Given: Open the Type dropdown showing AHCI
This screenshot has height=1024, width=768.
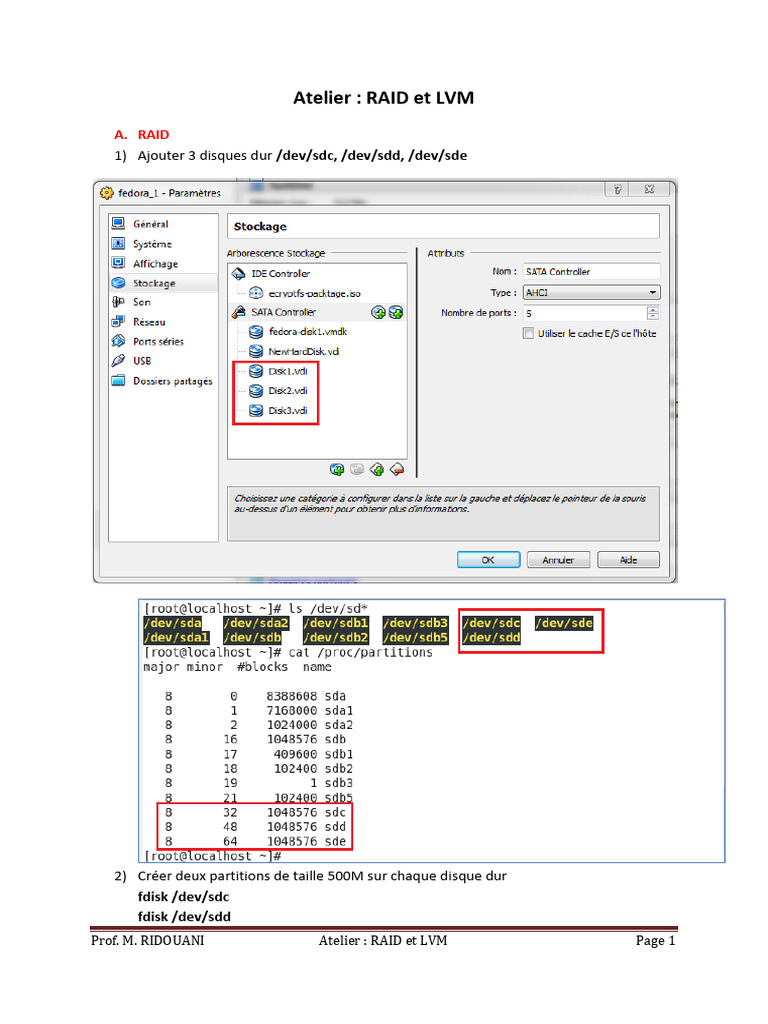Looking at the screenshot, I should (x=591, y=293).
